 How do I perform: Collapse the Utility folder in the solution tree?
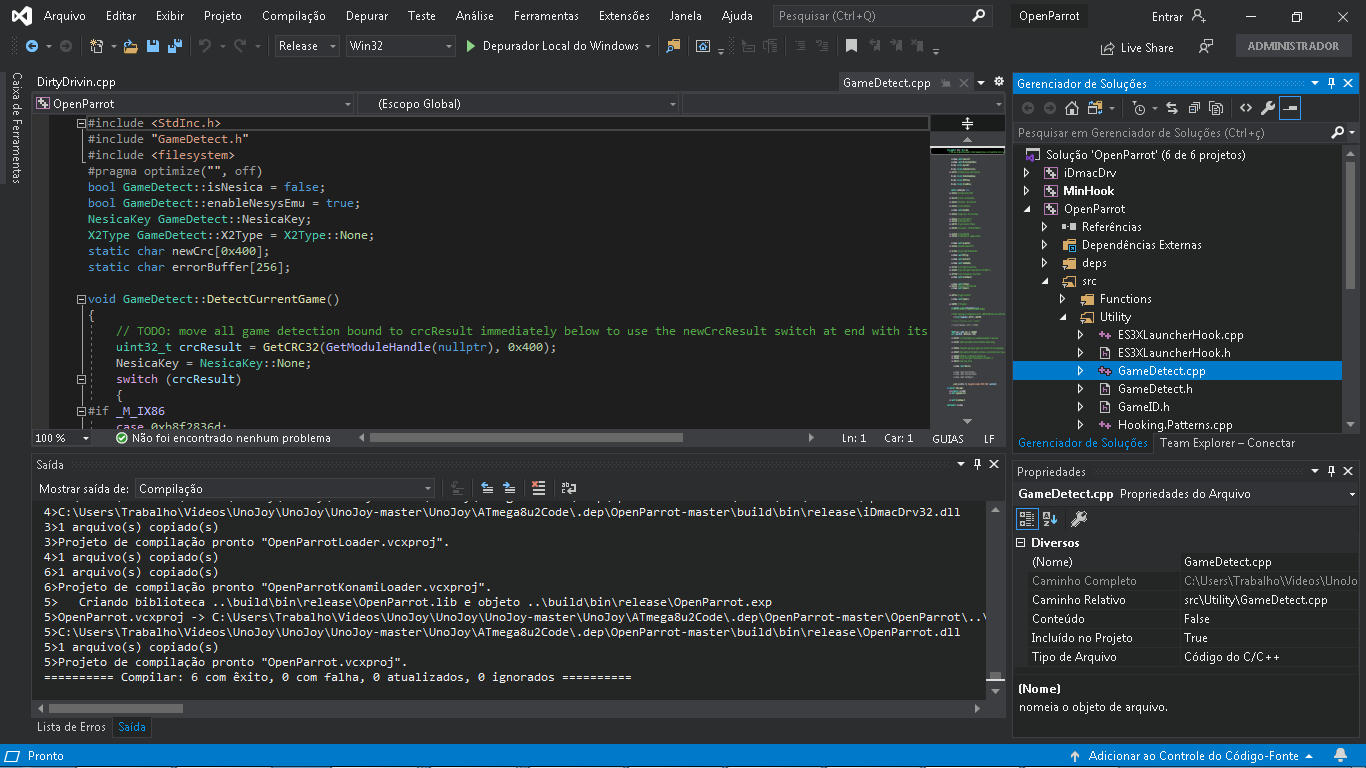pyautogui.click(x=1062, y=317)
